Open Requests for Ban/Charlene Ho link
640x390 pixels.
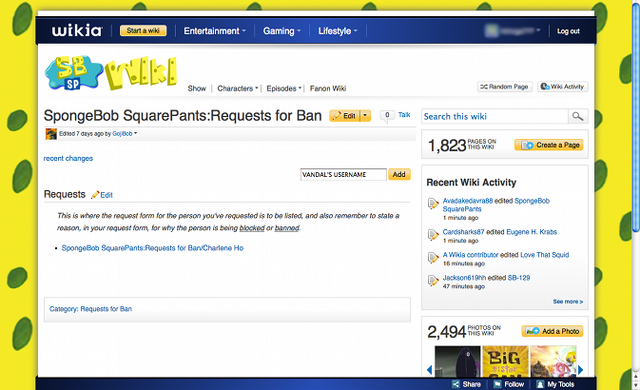[x=152, y=248]
